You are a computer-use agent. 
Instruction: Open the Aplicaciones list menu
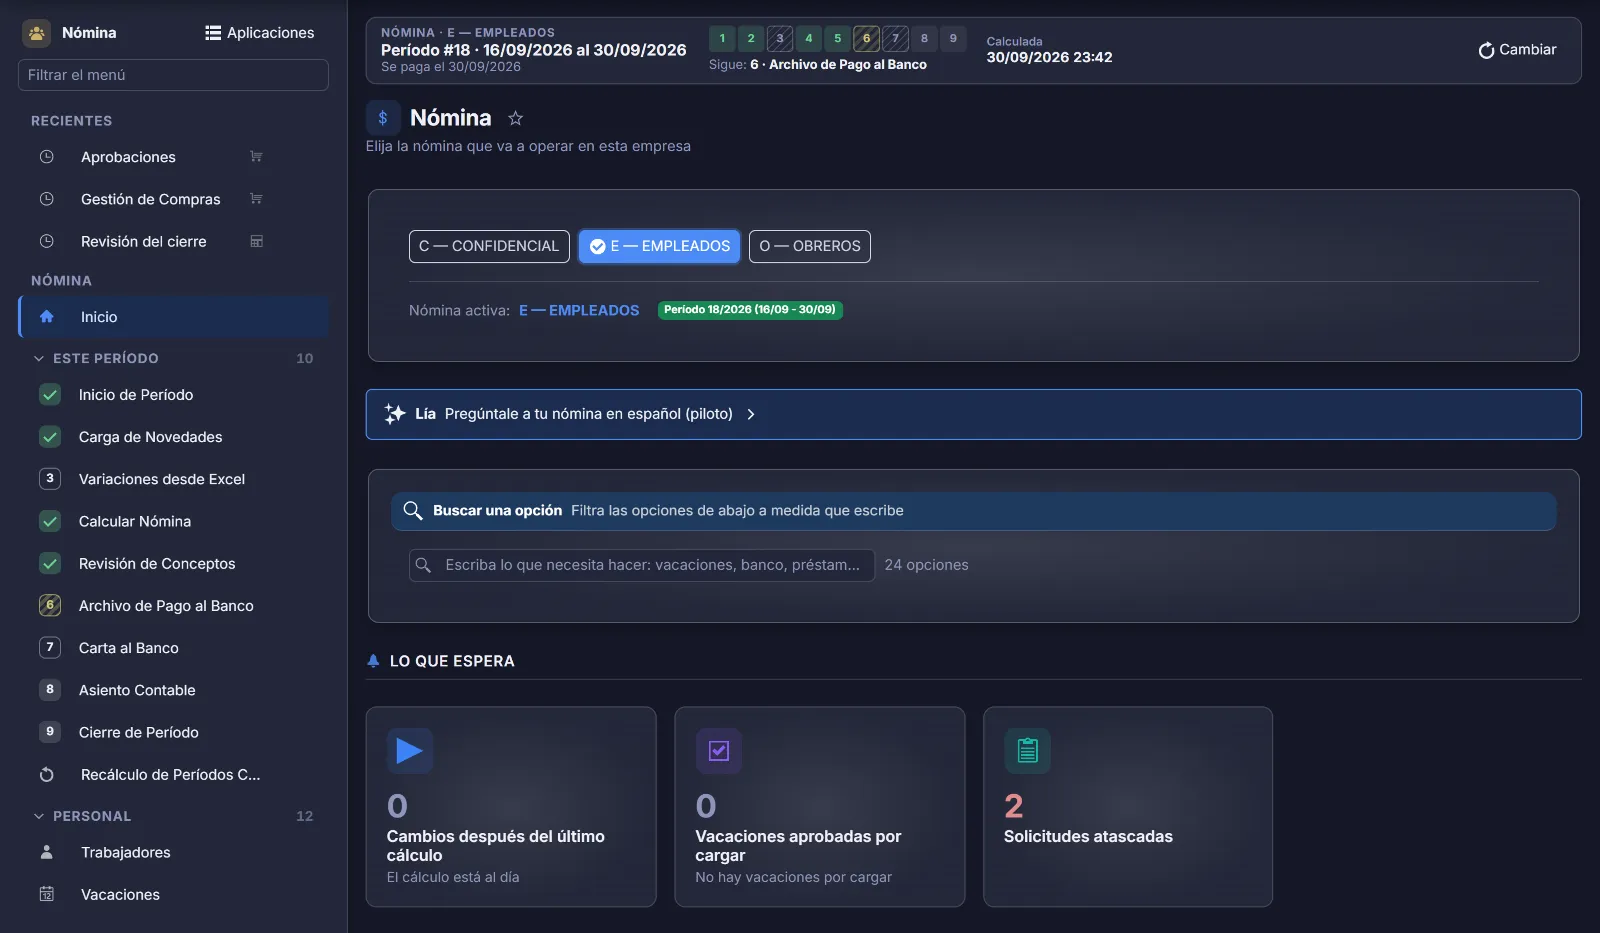tap(260, 33)
